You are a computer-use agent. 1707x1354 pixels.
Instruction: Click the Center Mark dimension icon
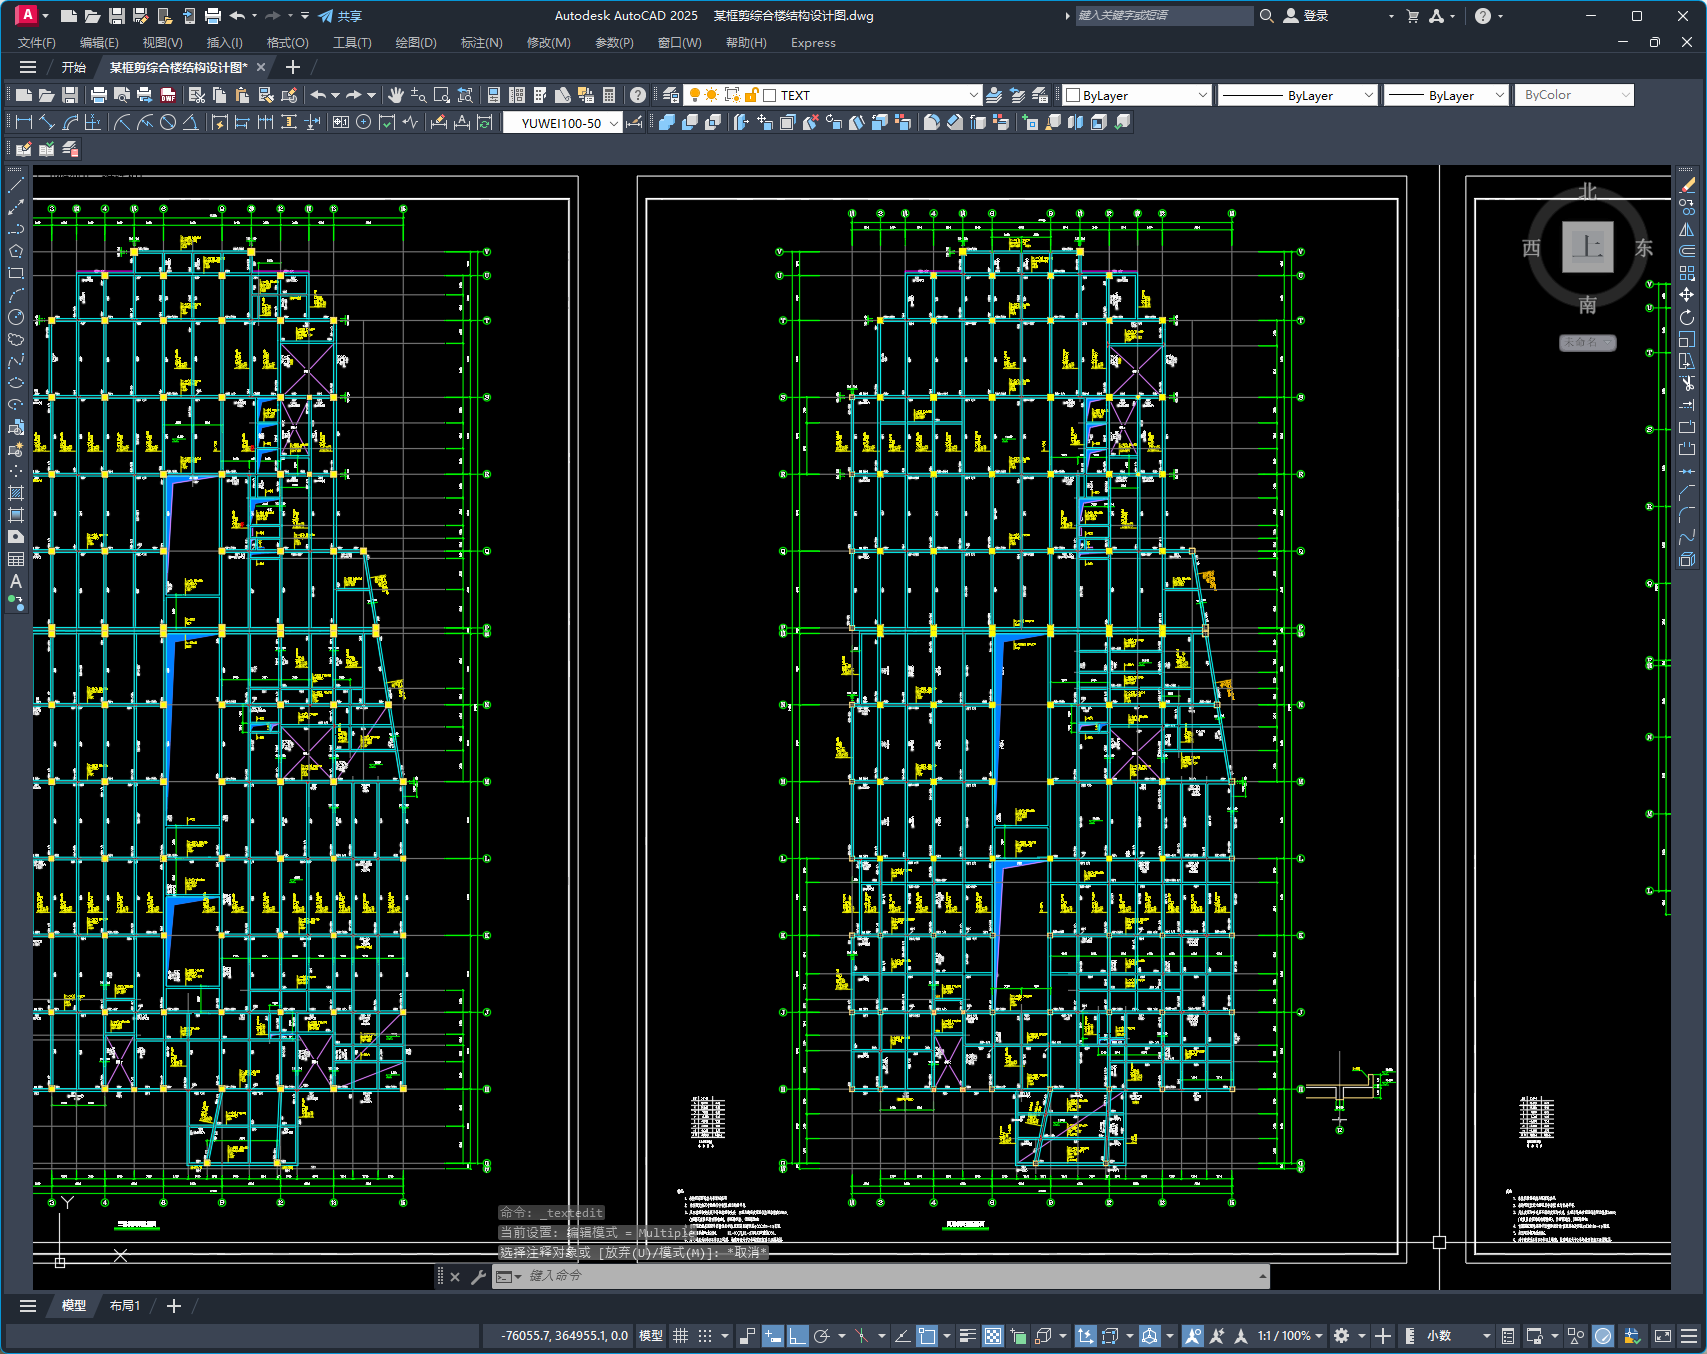point(363,122)
